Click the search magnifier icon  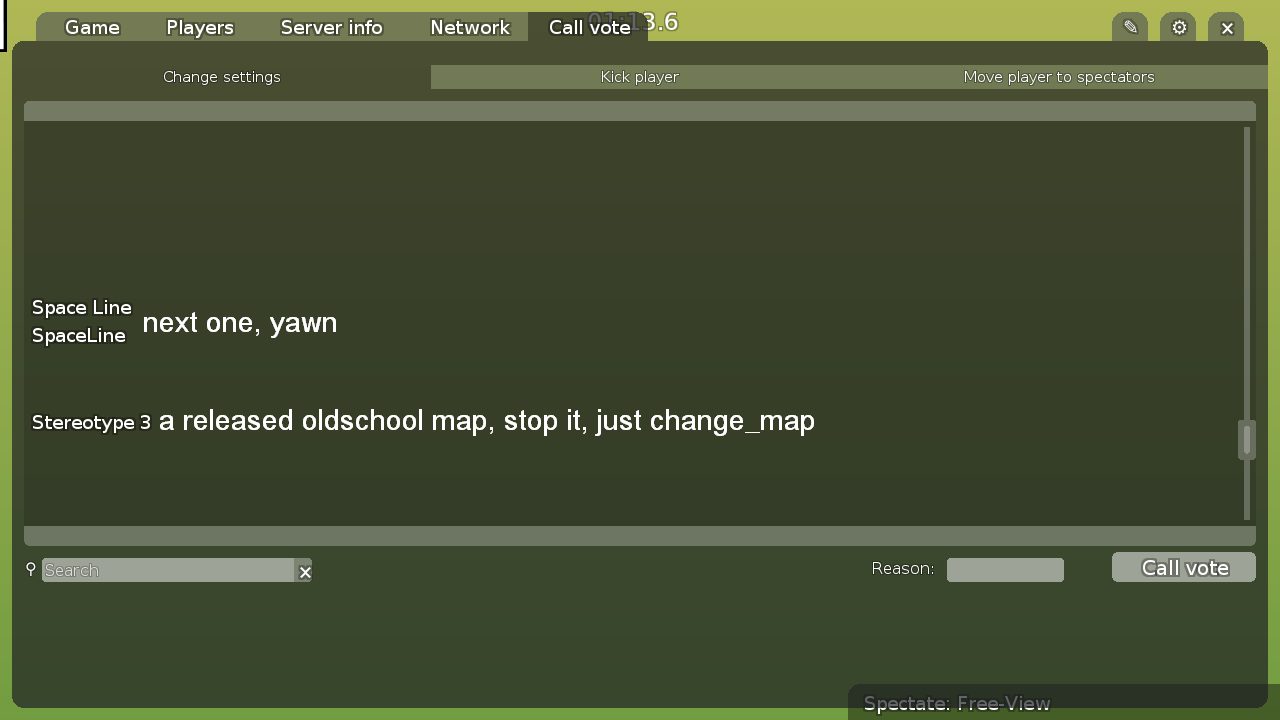[30, 569]
